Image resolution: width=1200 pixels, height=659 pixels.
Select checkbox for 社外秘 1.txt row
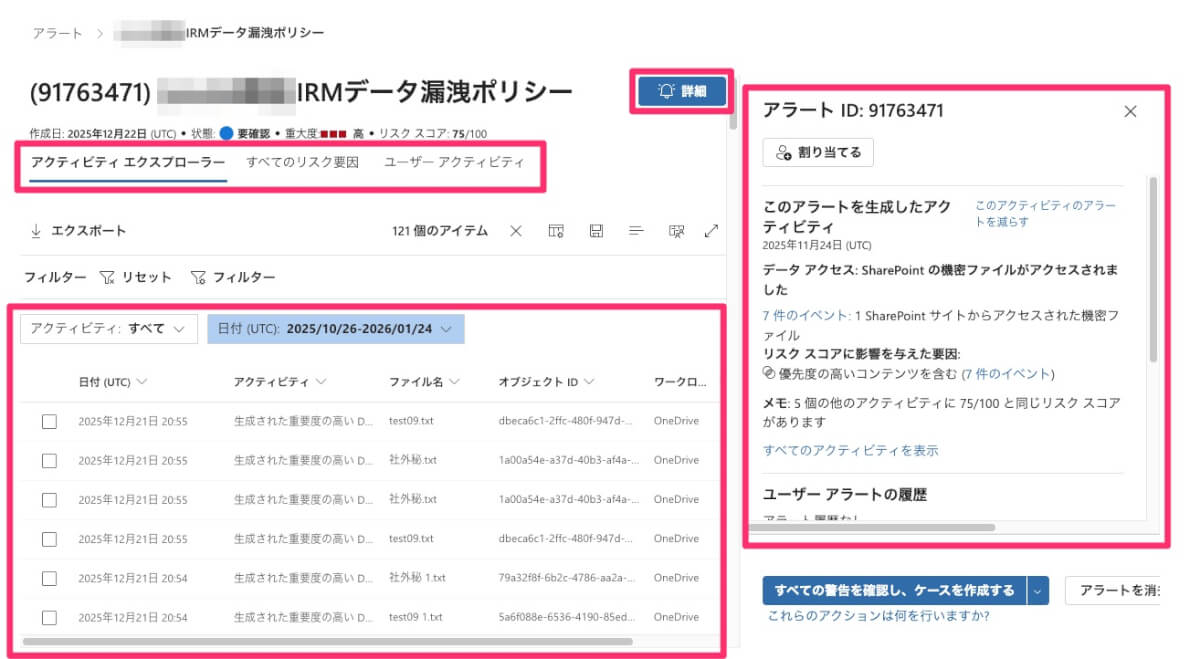pos(49,578)
